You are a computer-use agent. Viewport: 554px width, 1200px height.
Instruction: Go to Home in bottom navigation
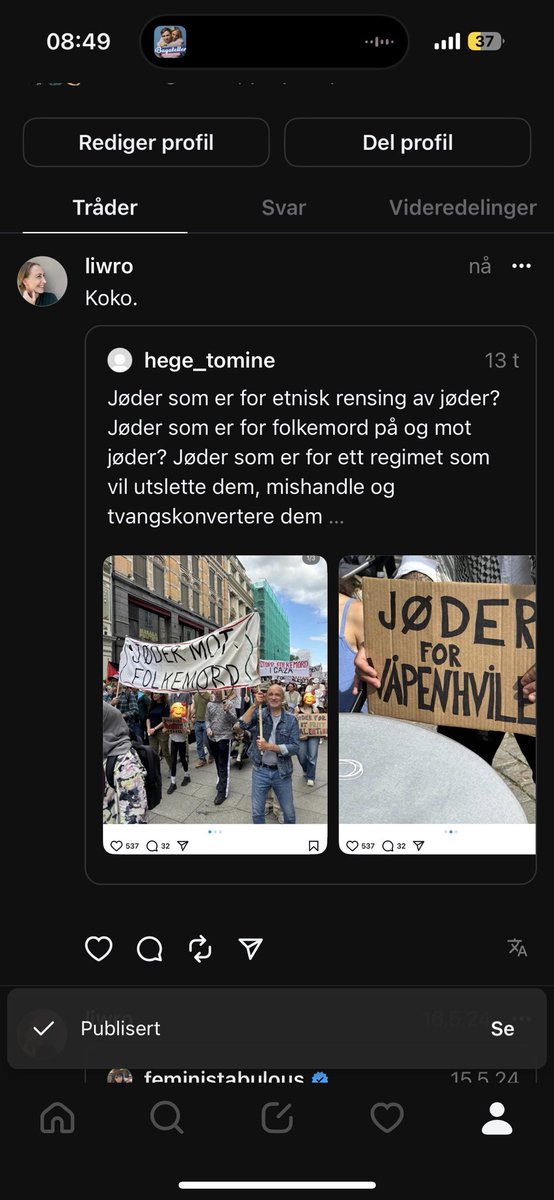click(57, 1118)
